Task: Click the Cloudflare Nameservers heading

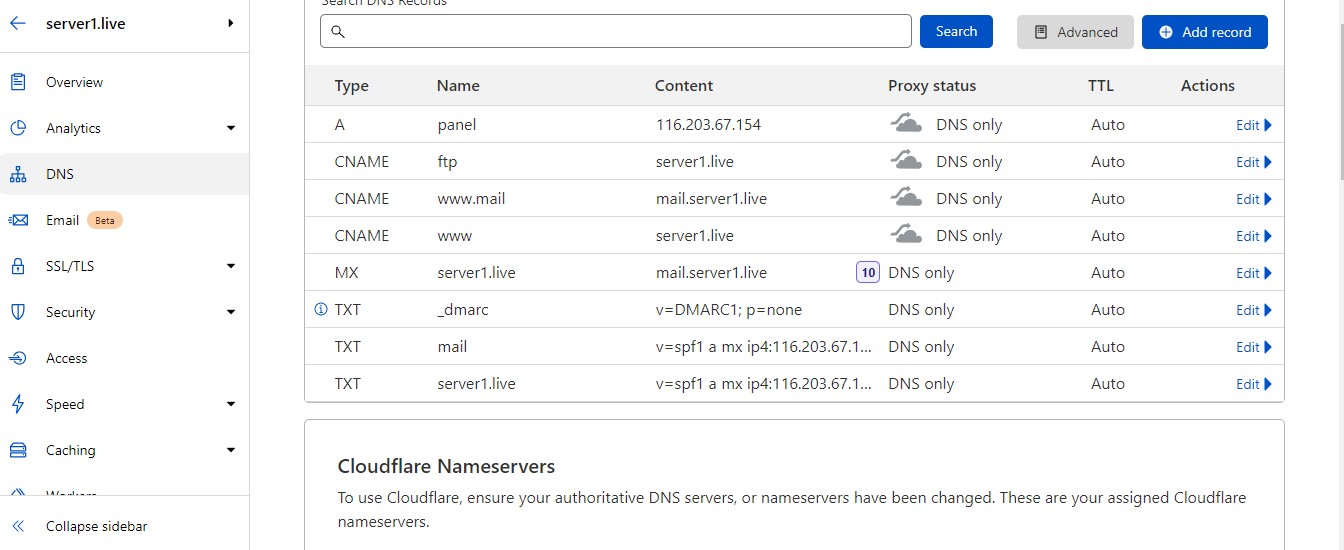Action: (446, 466)
